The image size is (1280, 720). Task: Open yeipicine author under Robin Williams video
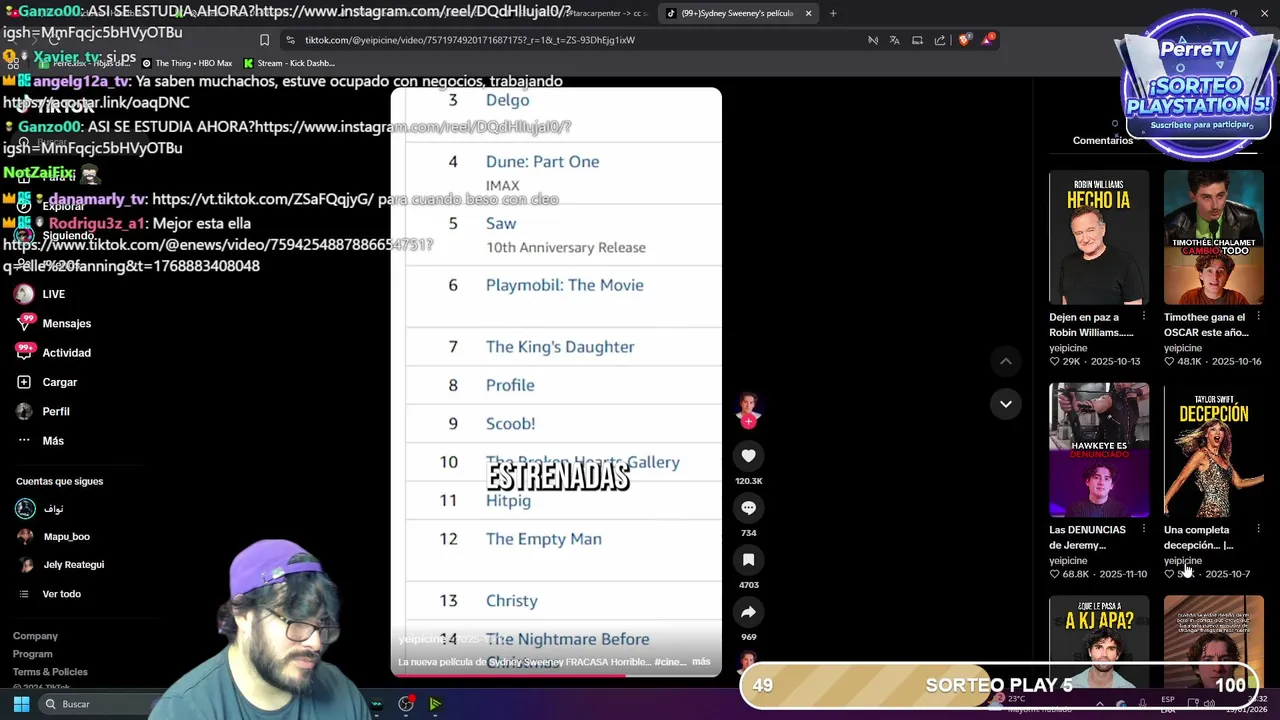[1068, 348]
